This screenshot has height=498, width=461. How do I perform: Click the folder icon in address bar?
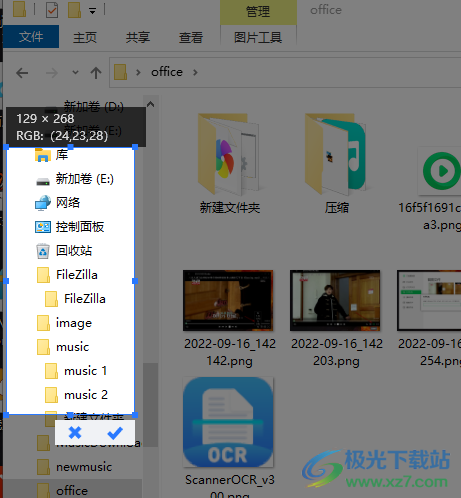click(x=120, y=72)
